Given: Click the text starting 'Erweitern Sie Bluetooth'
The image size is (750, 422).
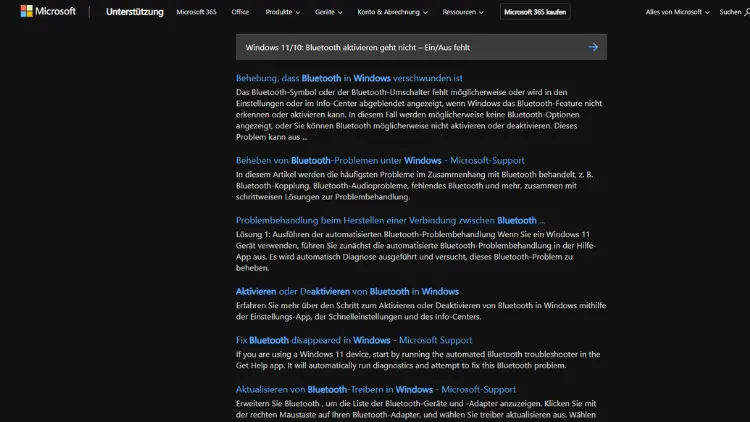Looking at the screenshot, I should [416, 409].
